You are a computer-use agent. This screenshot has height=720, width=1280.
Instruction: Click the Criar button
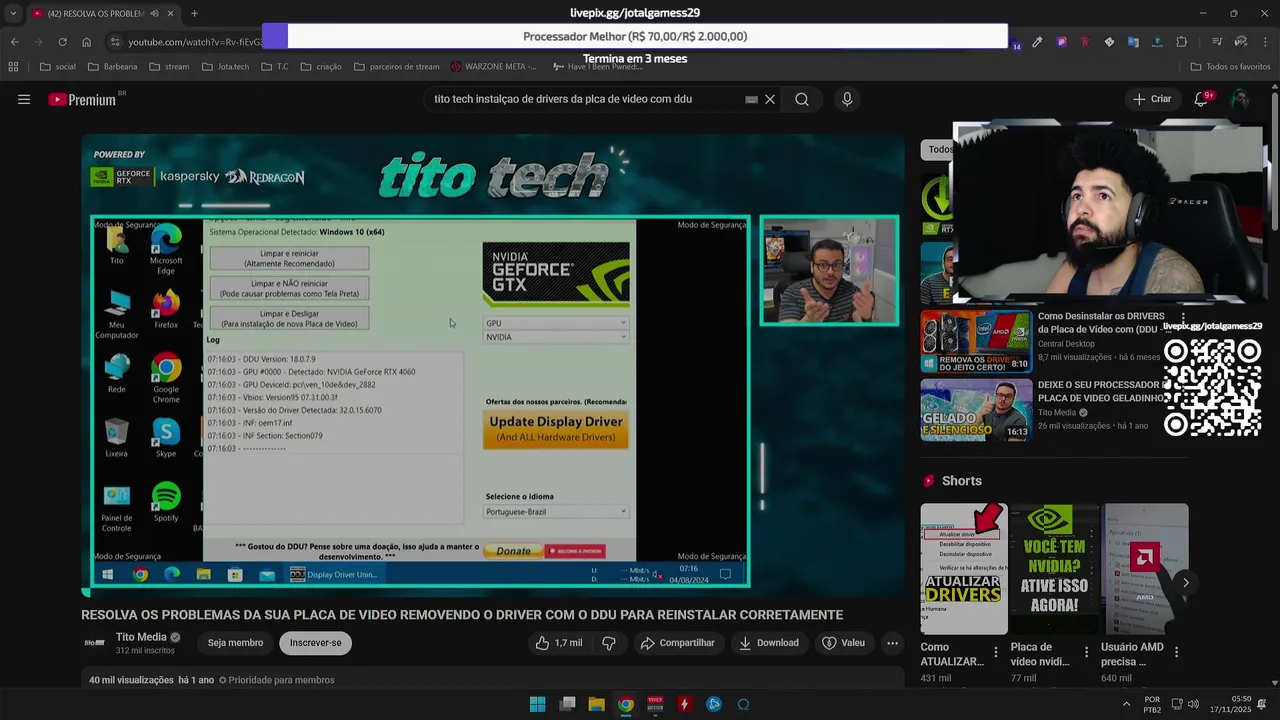point(1151,99)
